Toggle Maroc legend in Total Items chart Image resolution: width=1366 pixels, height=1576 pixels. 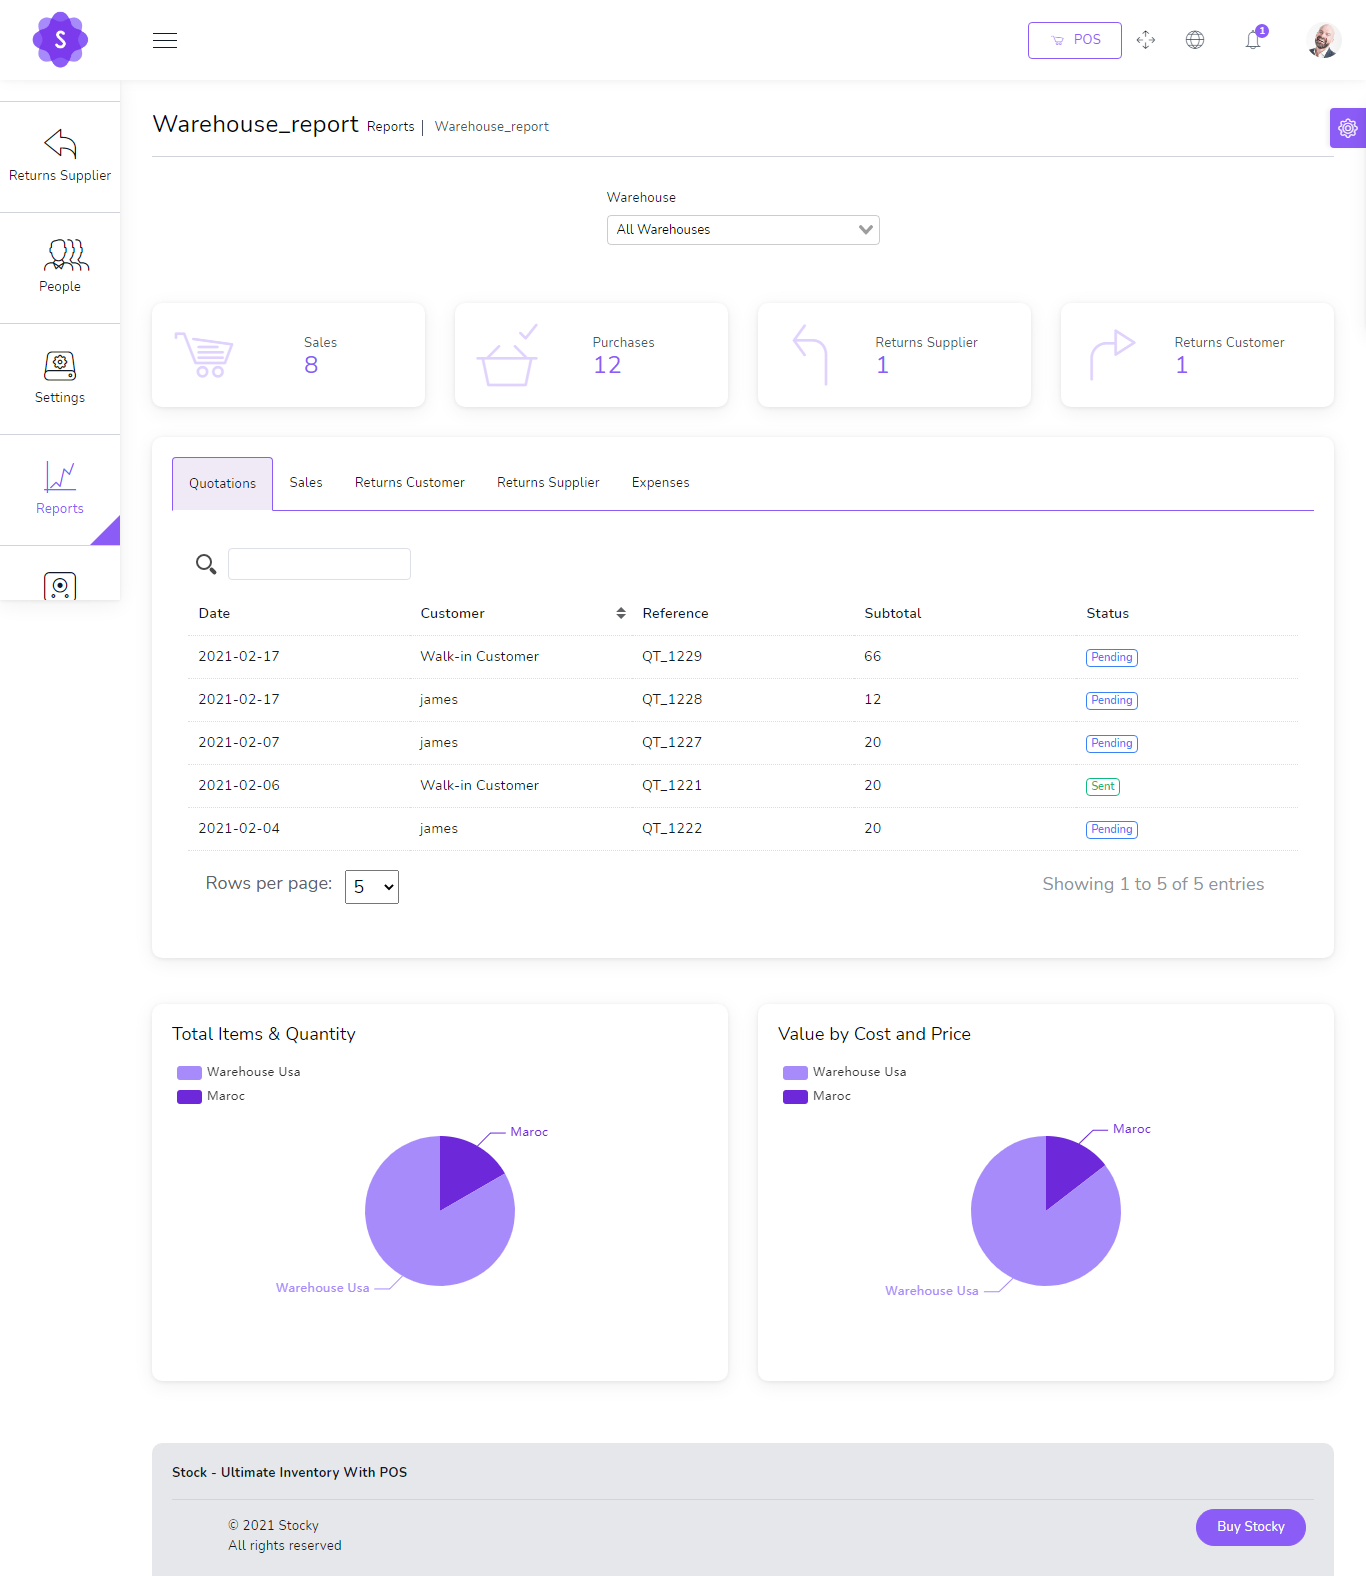pos(211,1097)
